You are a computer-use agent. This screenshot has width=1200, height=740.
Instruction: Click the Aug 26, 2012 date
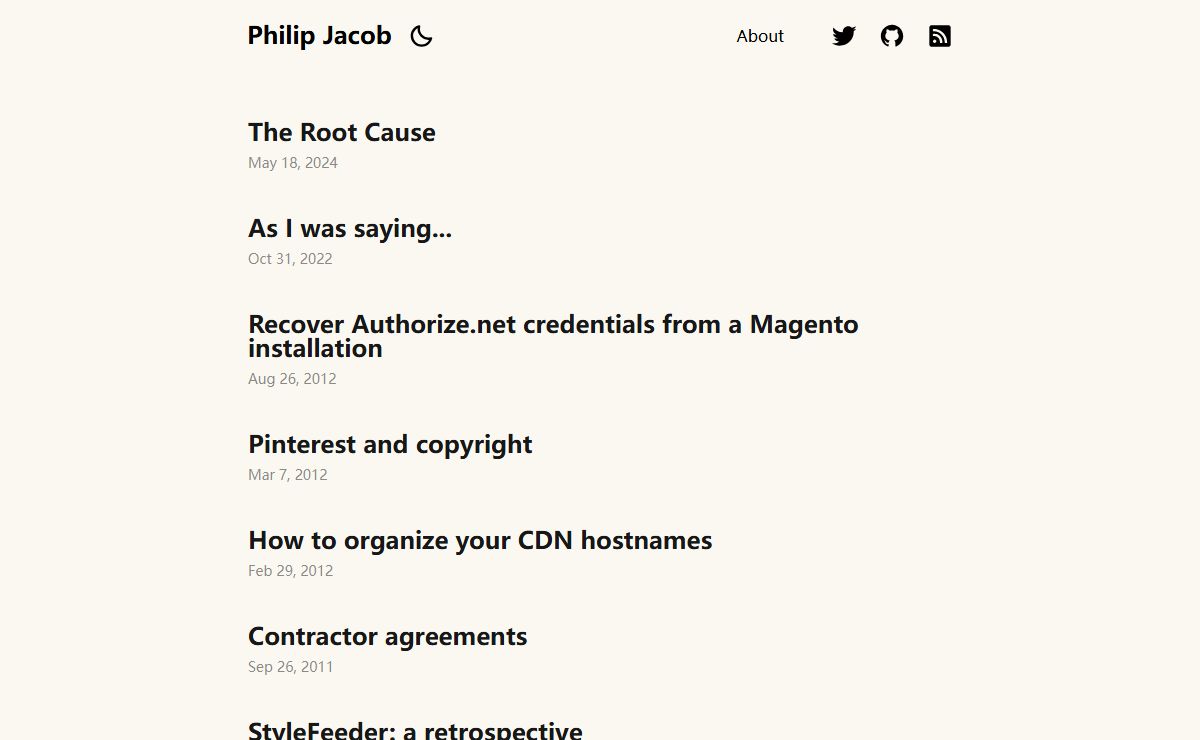point(292,379)
